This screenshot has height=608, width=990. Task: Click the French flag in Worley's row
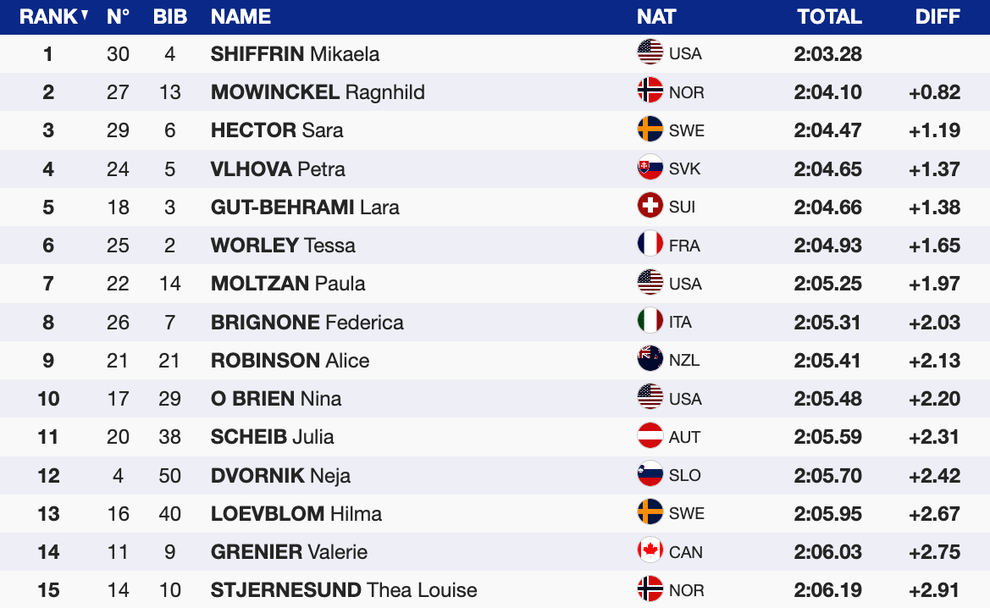coord(650,244)
